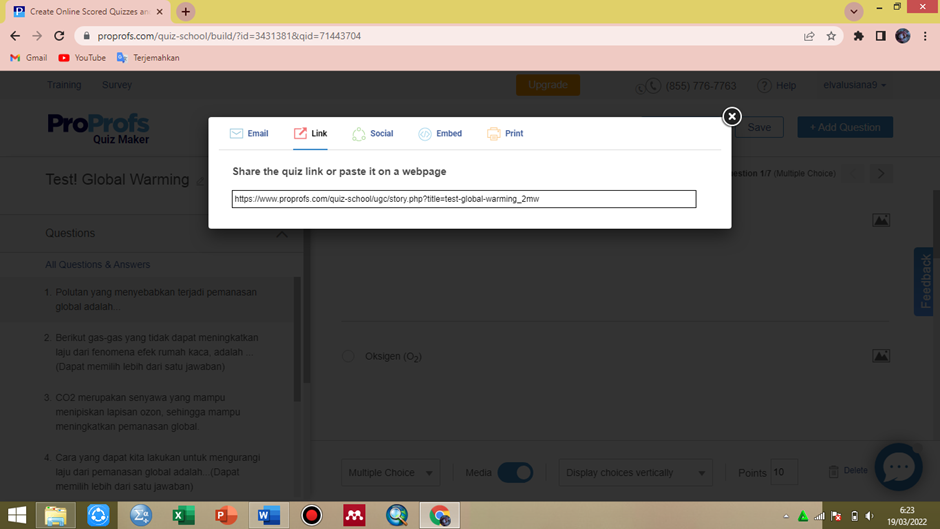Image resolution: width=940 pixels, height=529 pixels.
Task: Click the ProProfs Quiz Maker logo
Action: 98,128
